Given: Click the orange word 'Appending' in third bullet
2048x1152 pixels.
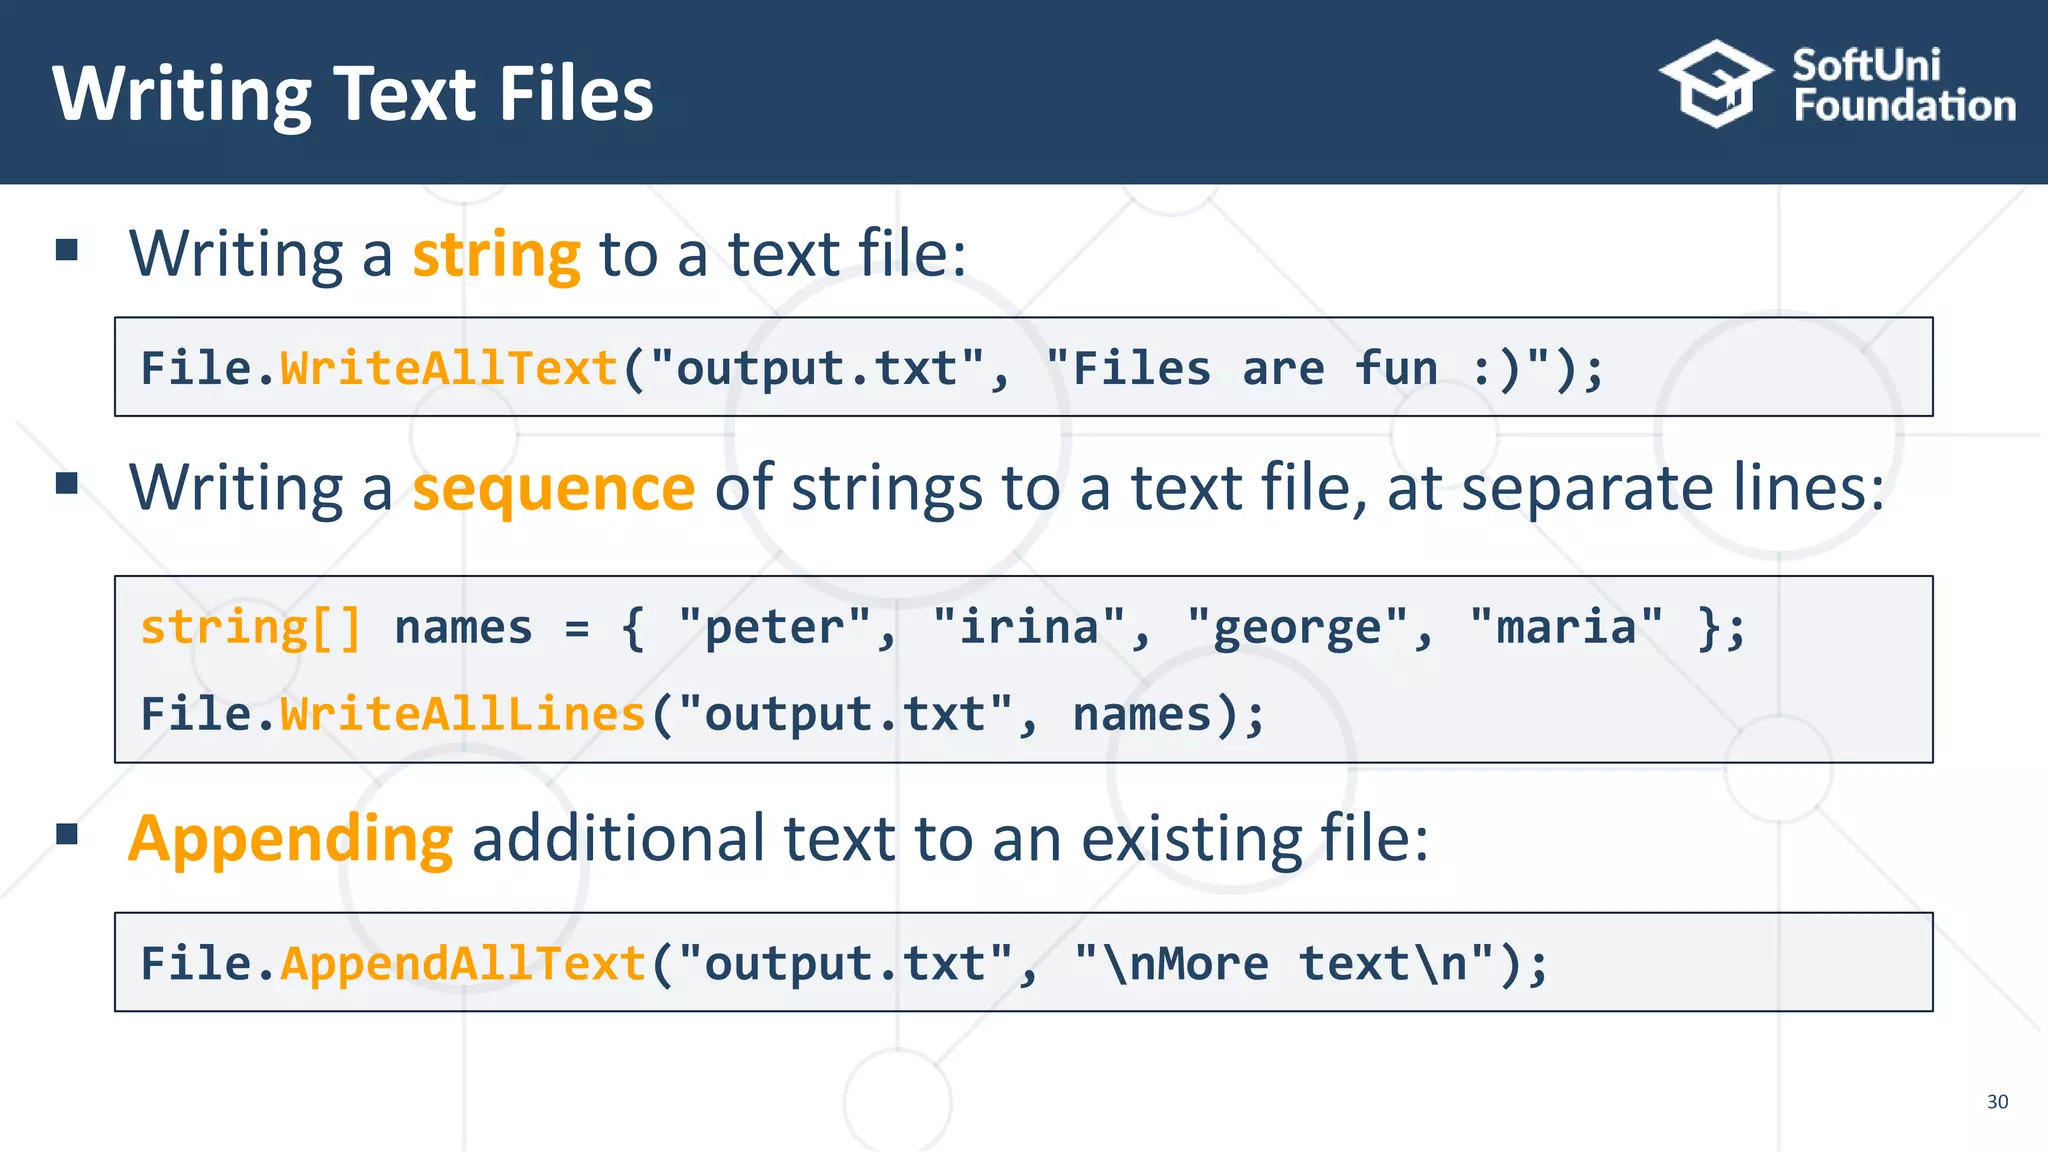Looking at the screenshot, I should click(291, 839).
